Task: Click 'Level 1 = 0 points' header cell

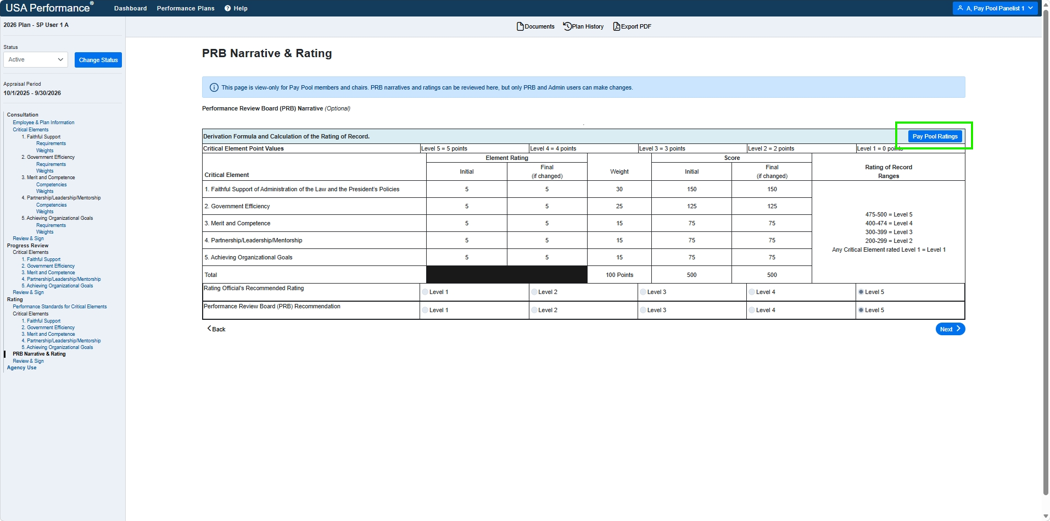Action: pyautogui.click(x=910, y=148)
